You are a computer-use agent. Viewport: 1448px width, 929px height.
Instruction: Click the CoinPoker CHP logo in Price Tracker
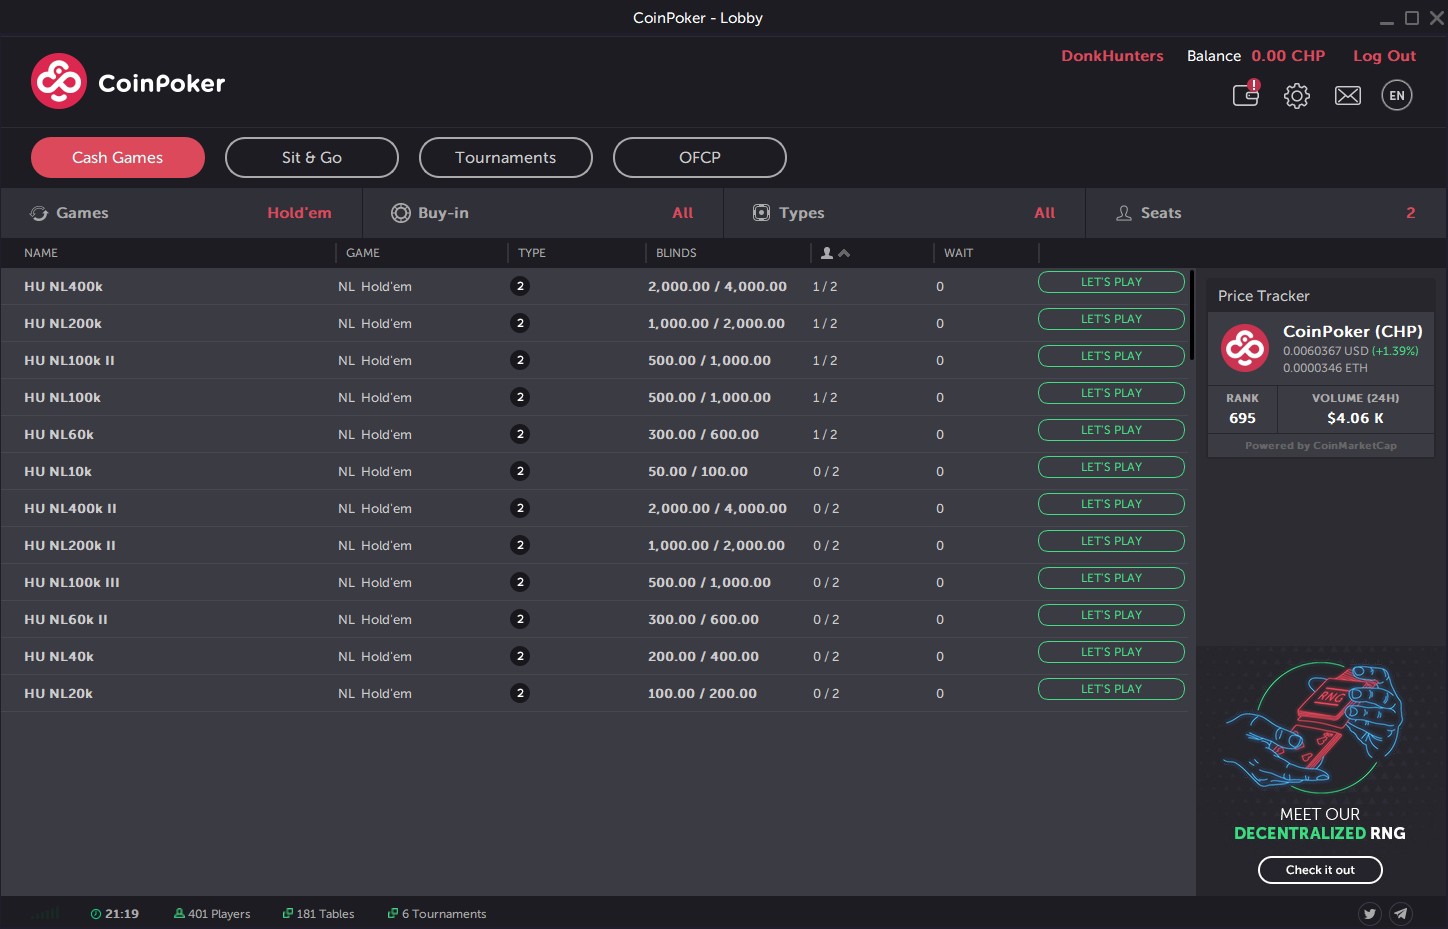click(1243, 348)
